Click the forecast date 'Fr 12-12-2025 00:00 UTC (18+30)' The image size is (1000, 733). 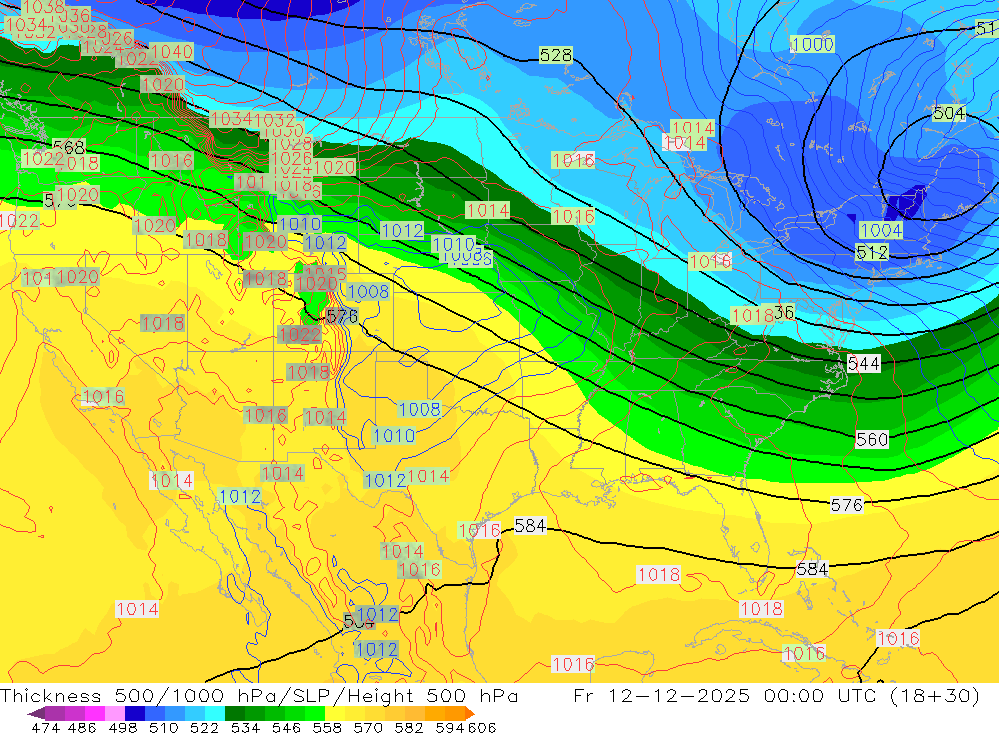coord(776,696)
